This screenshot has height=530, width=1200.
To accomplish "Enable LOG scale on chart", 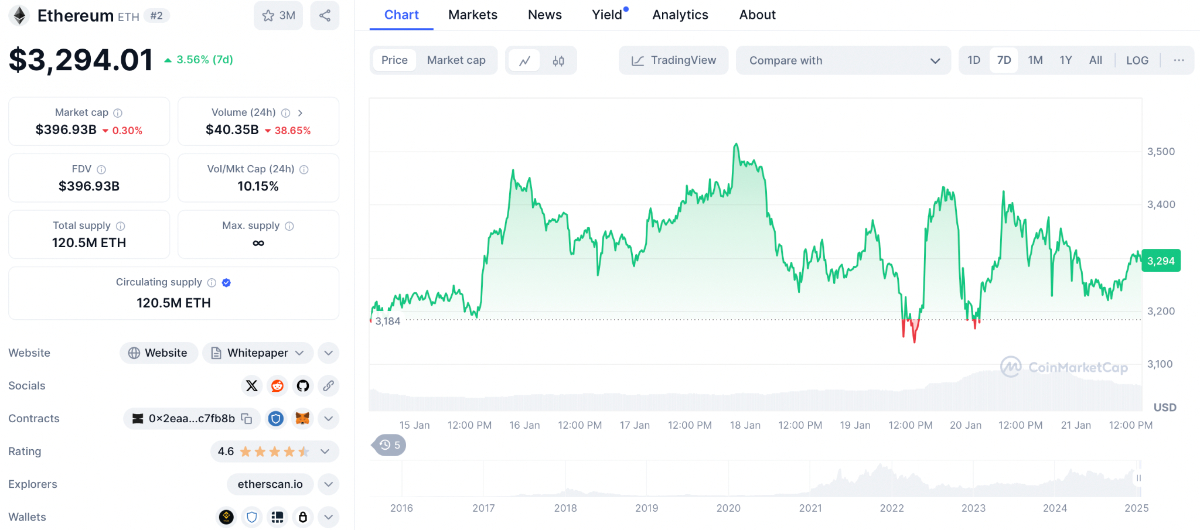I will [x=1137, y=60].
